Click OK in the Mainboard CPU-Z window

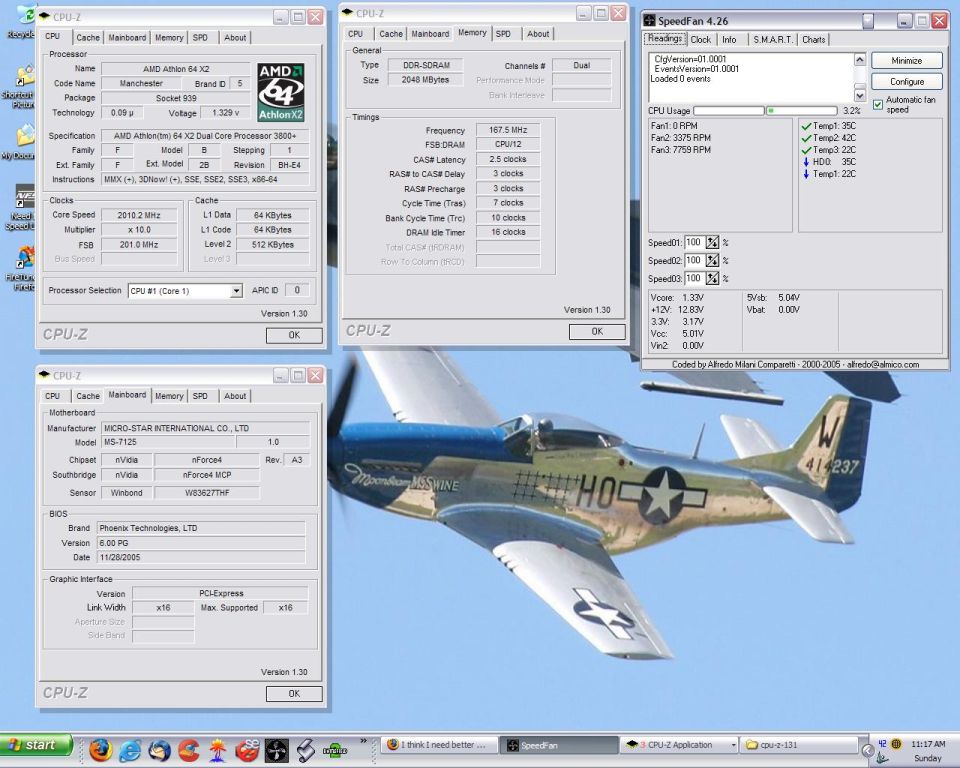[294, 694]
